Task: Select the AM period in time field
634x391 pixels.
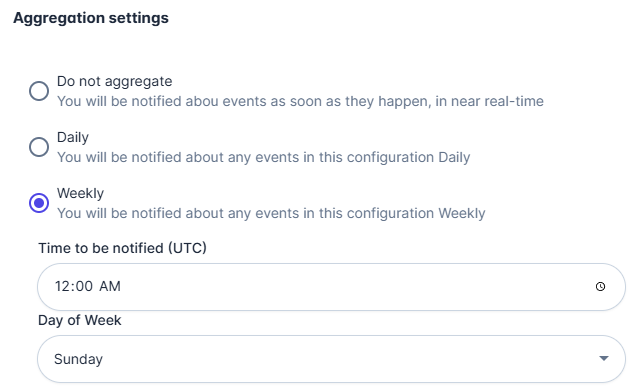Action: (x=110, y=286)
